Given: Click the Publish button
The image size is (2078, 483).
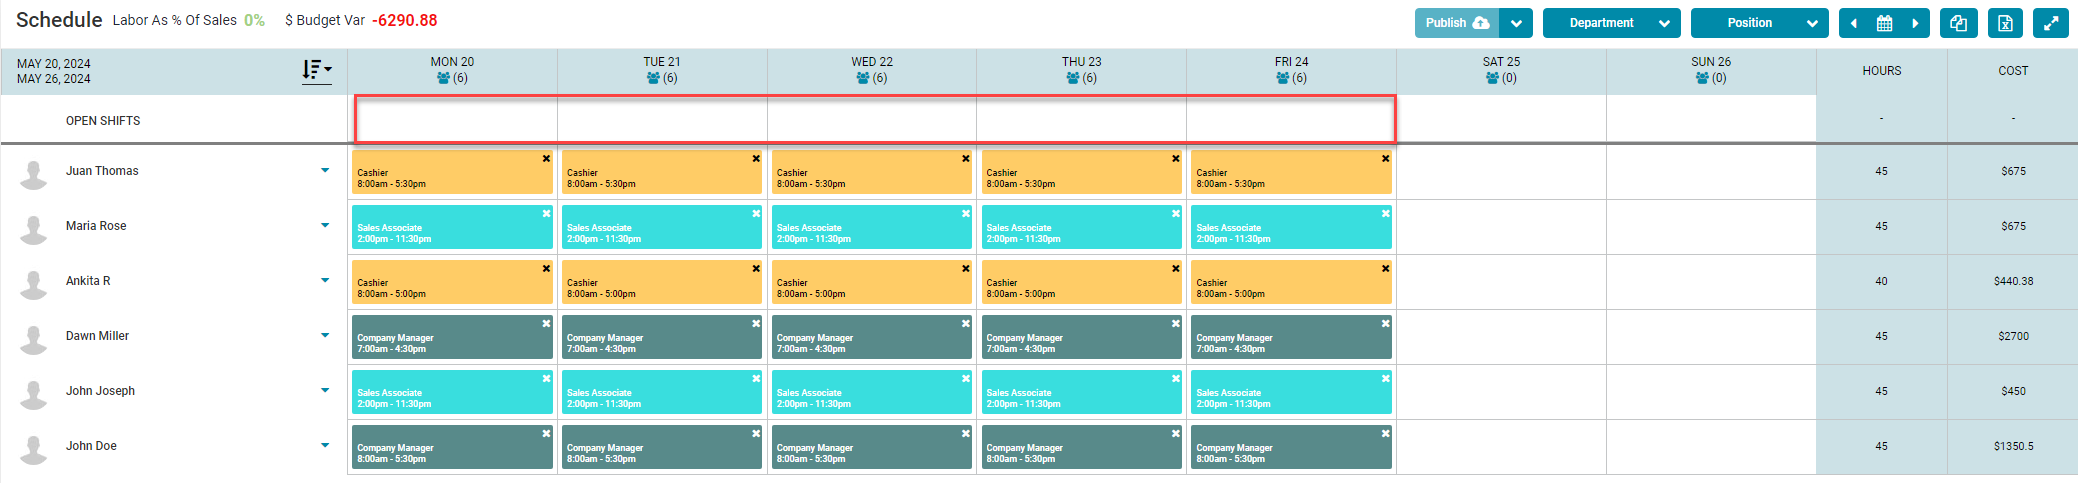Looking at the screenshot, I should coord(1456,23).
